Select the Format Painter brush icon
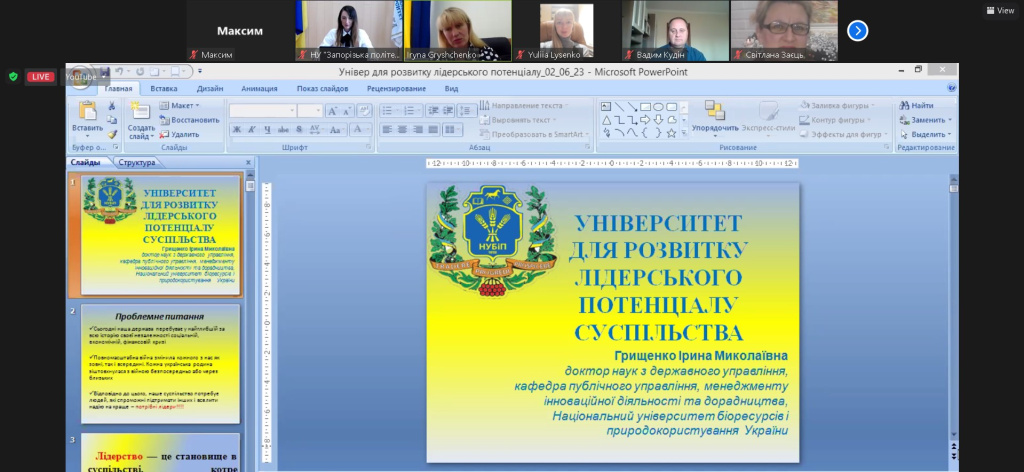 [112, 134]
